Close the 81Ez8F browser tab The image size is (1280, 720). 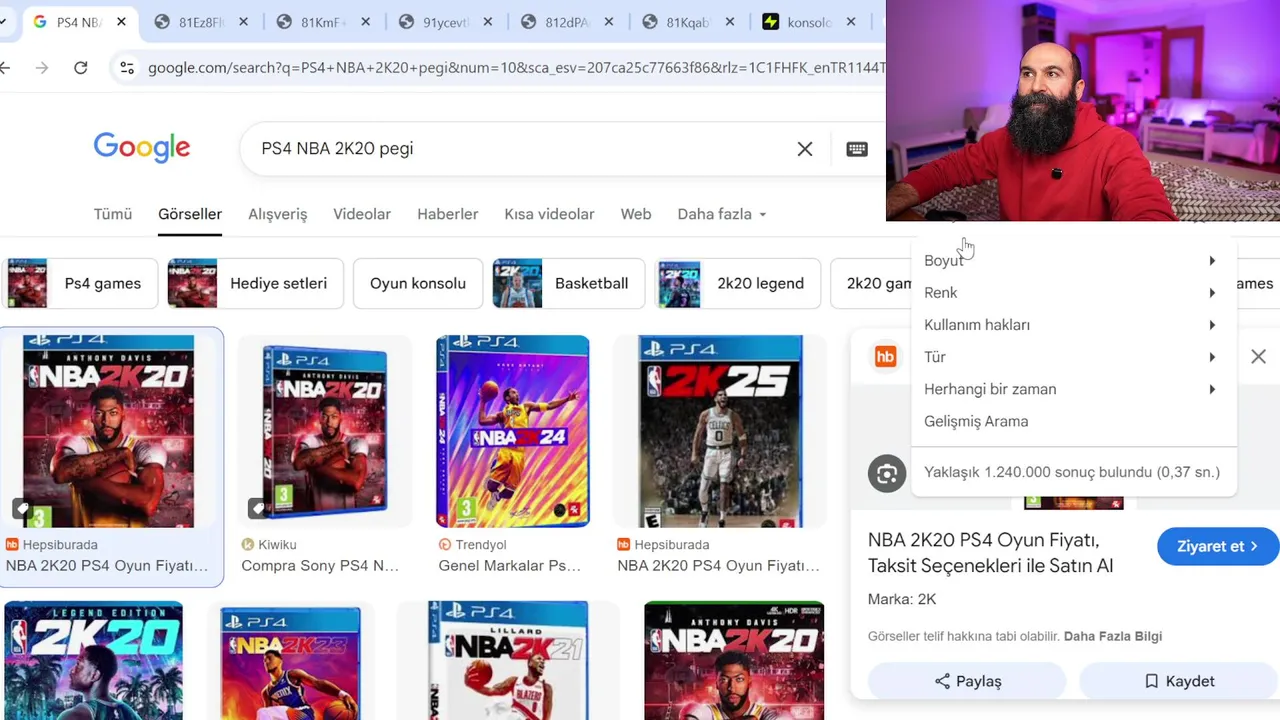pyautogui.click(x=243, y=22)
